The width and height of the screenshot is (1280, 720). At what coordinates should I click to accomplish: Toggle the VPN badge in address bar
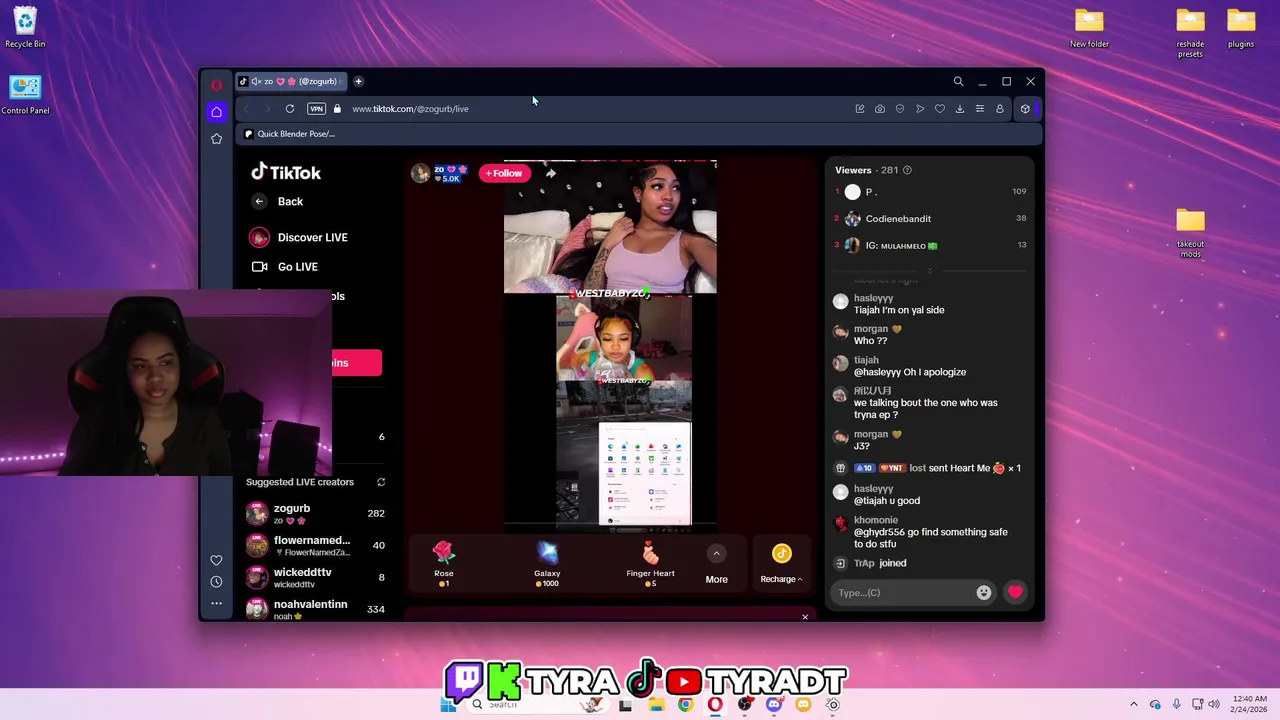coord(316,108)
